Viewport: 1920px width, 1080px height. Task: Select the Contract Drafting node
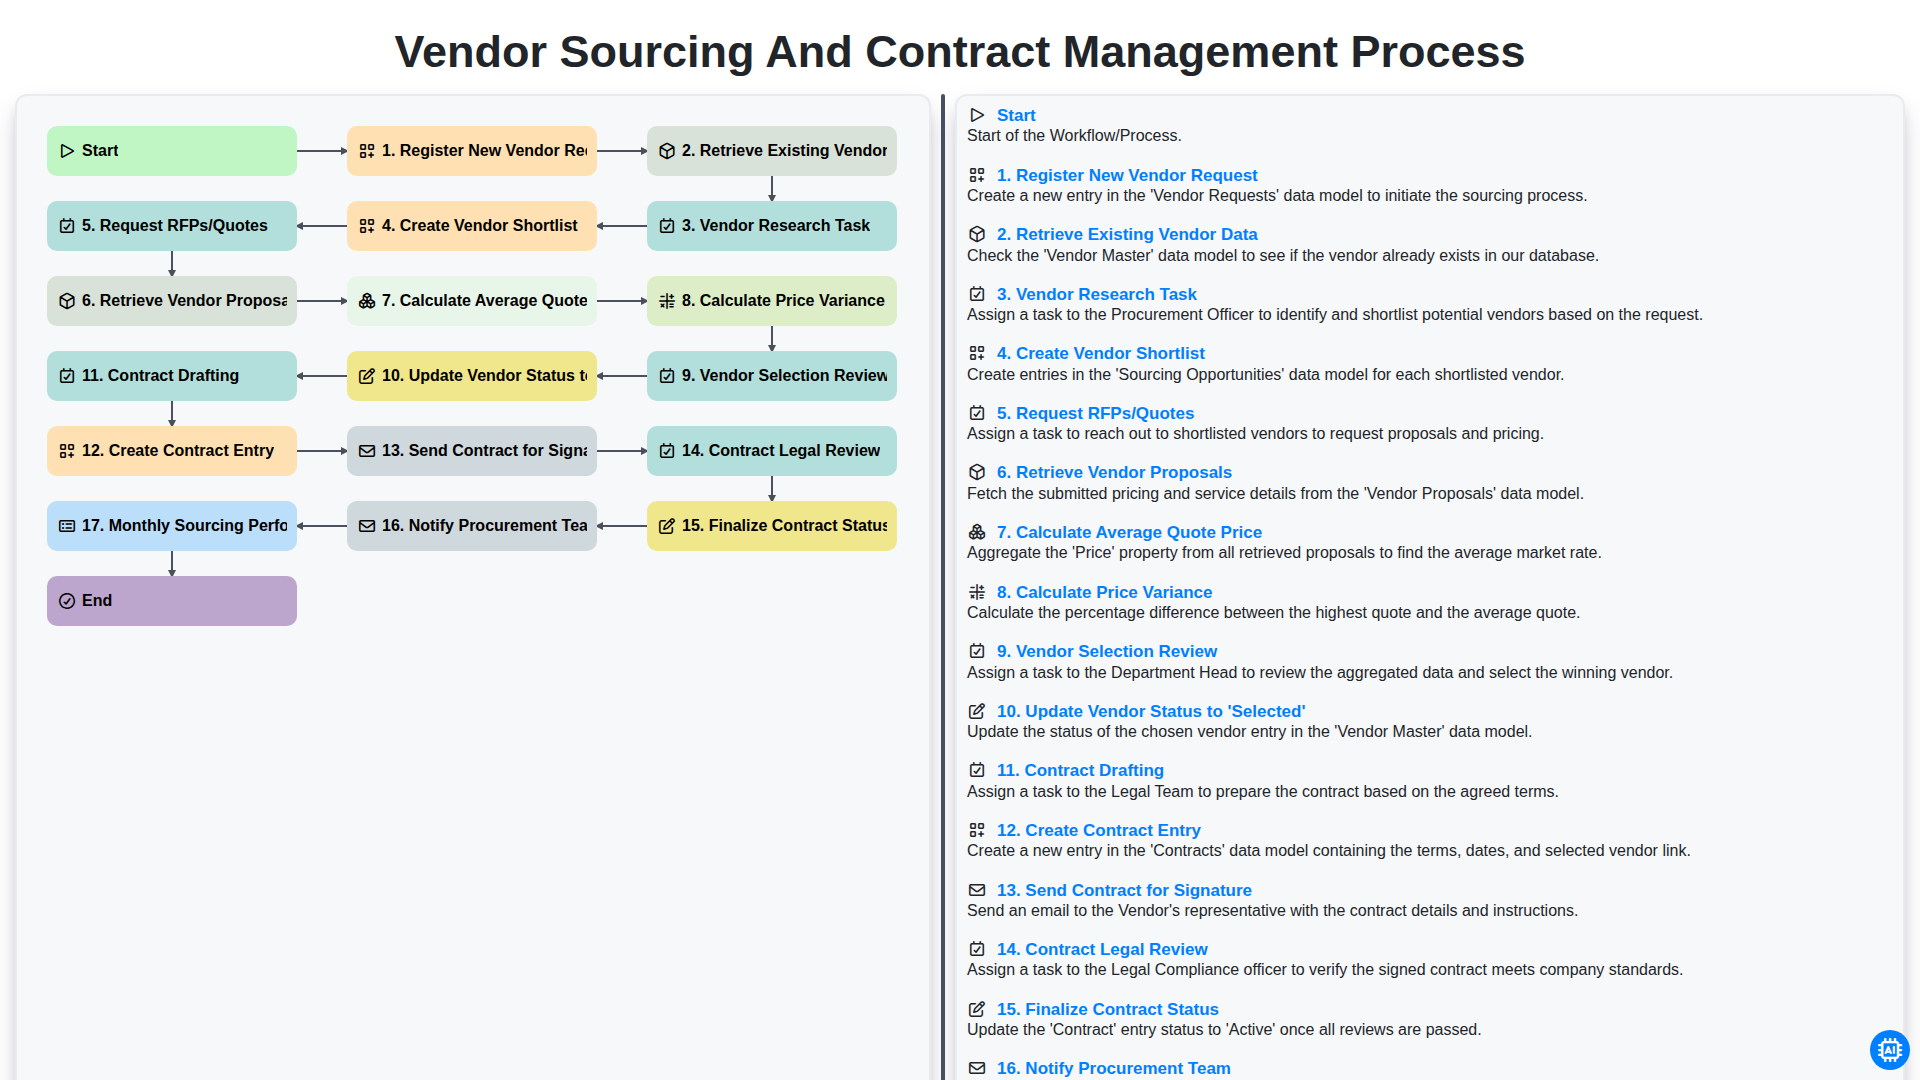point(172,376)
